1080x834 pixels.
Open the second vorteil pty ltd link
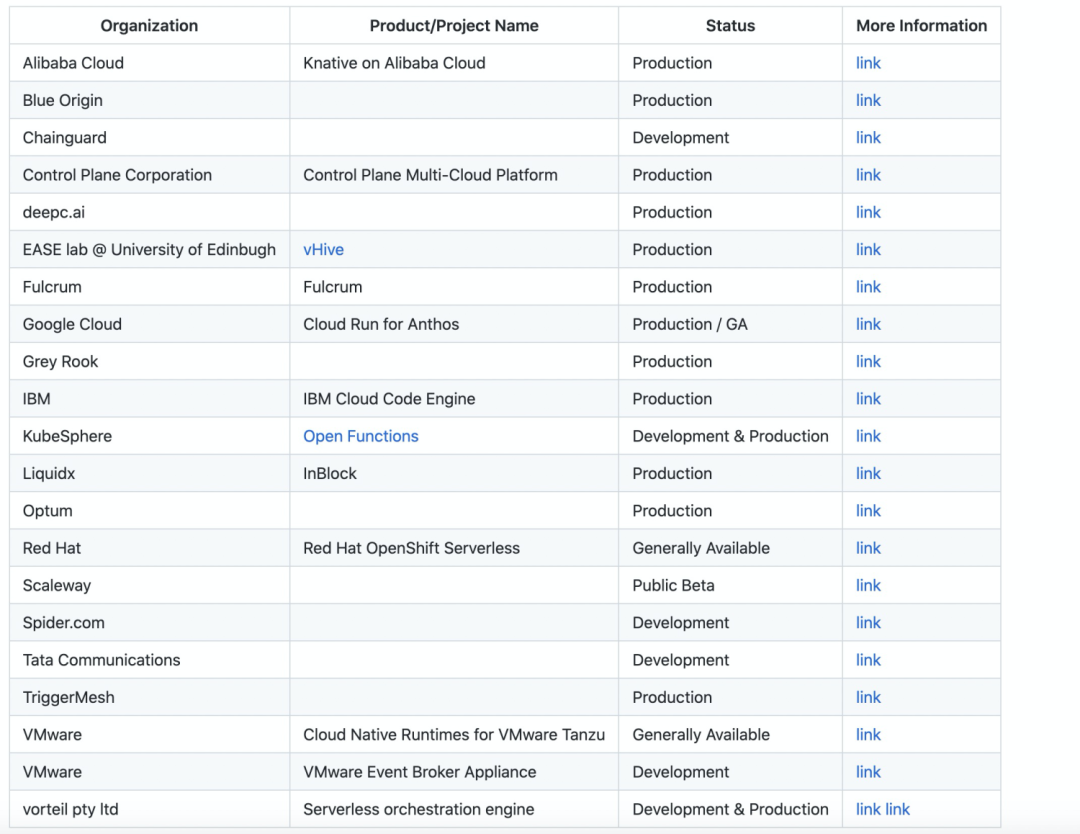coord(898,809)
